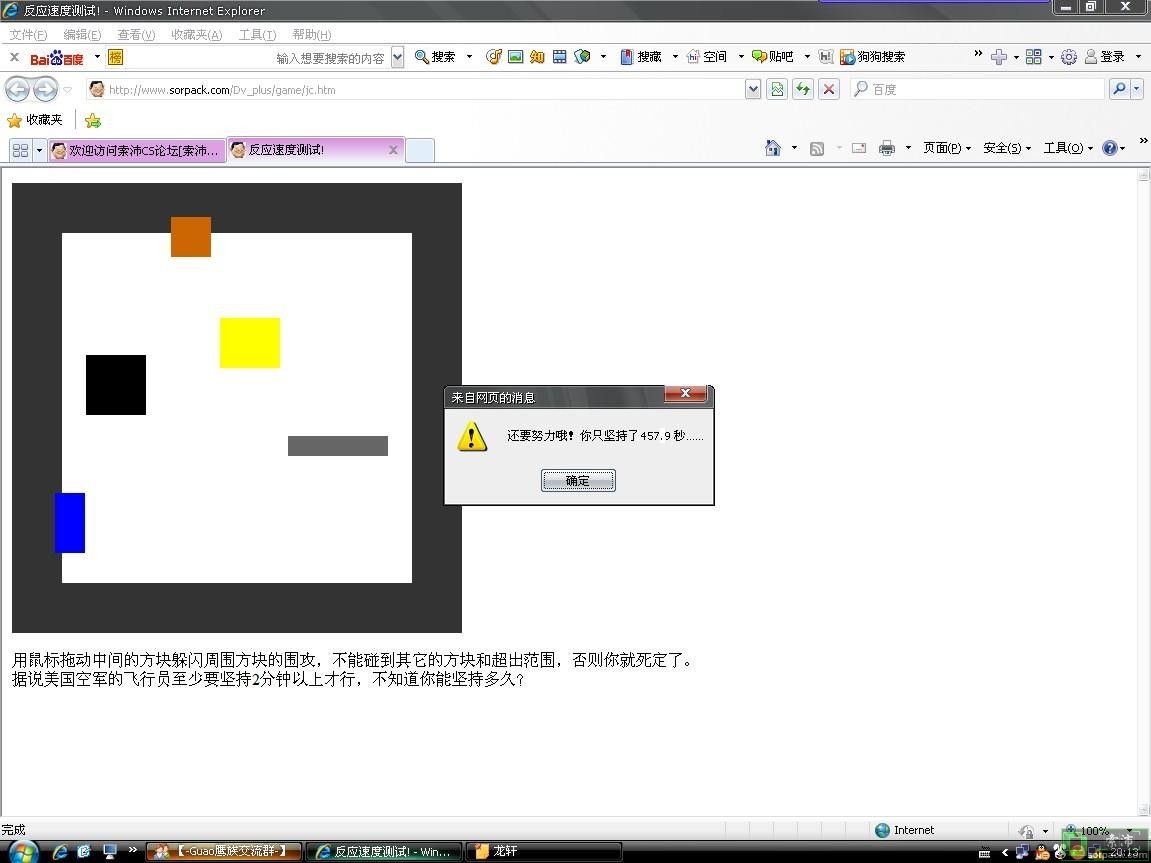Open the help question mark icon
1151x863 pixels.
1109,148
